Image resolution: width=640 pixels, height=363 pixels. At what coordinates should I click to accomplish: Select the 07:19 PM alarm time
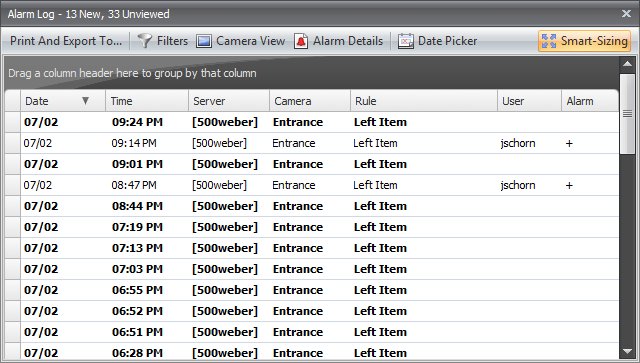point(137,227)
